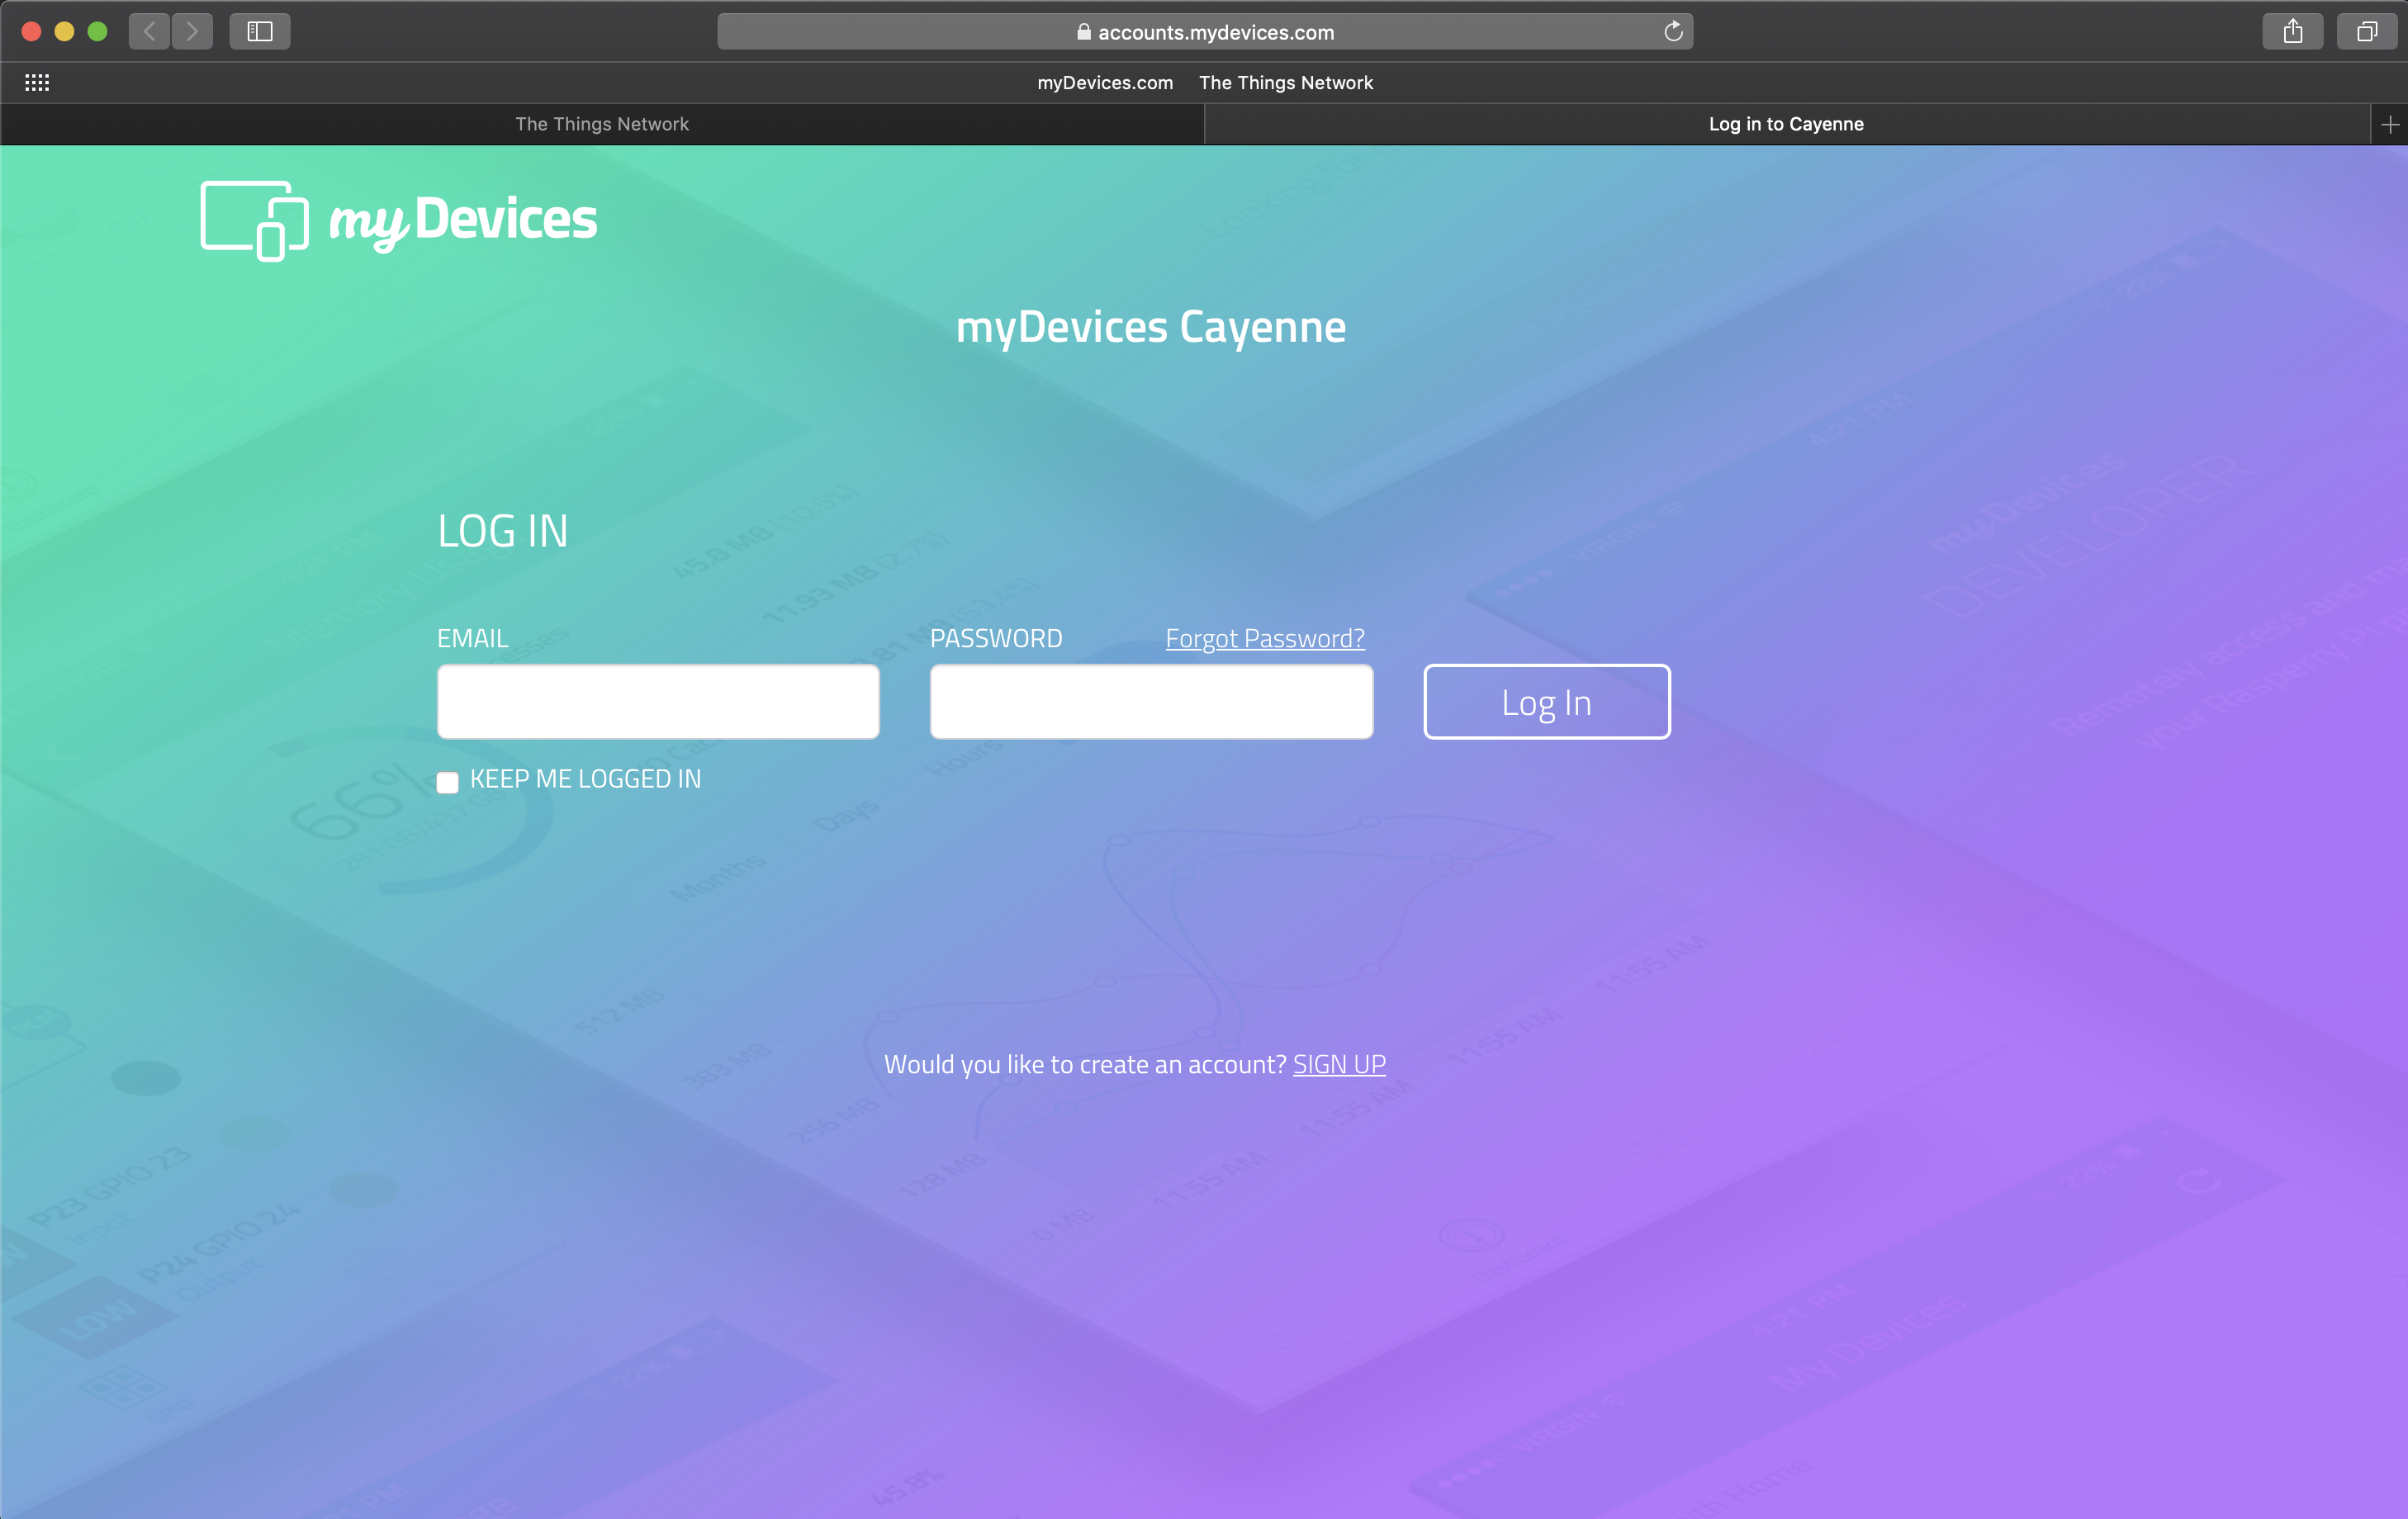Open the myDevices.com bookmark
The height and width of the screenshot is (1519, 2408).
click(x=1105, y=83)
